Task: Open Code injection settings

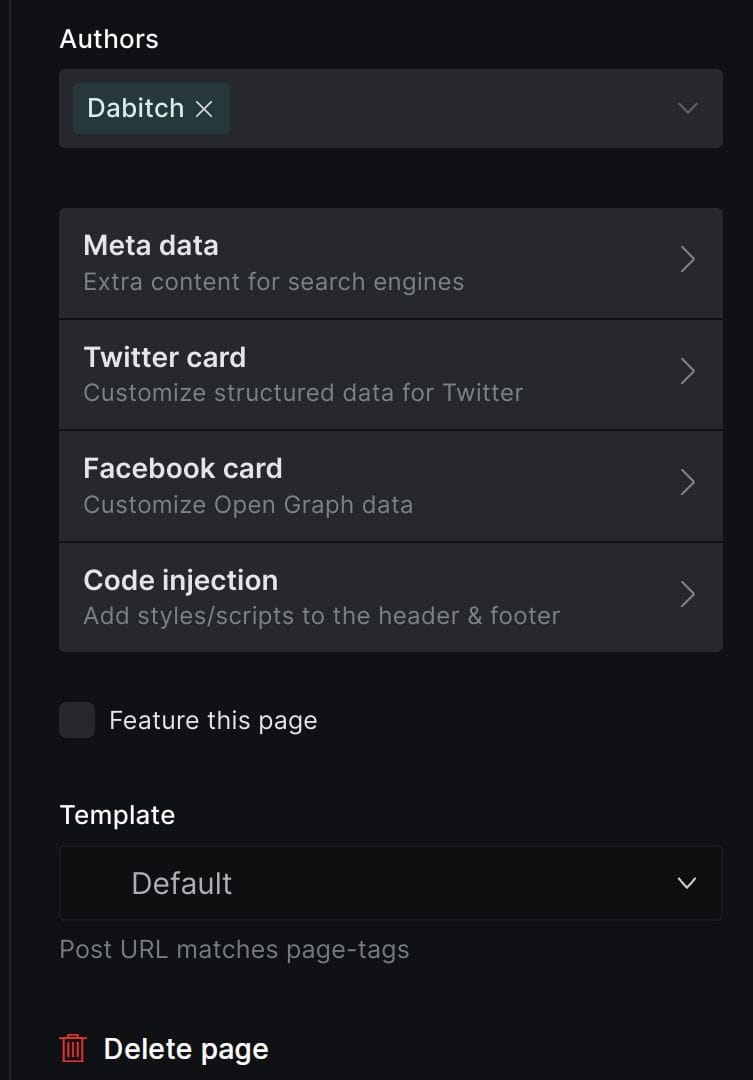Action: click(391, 597)
